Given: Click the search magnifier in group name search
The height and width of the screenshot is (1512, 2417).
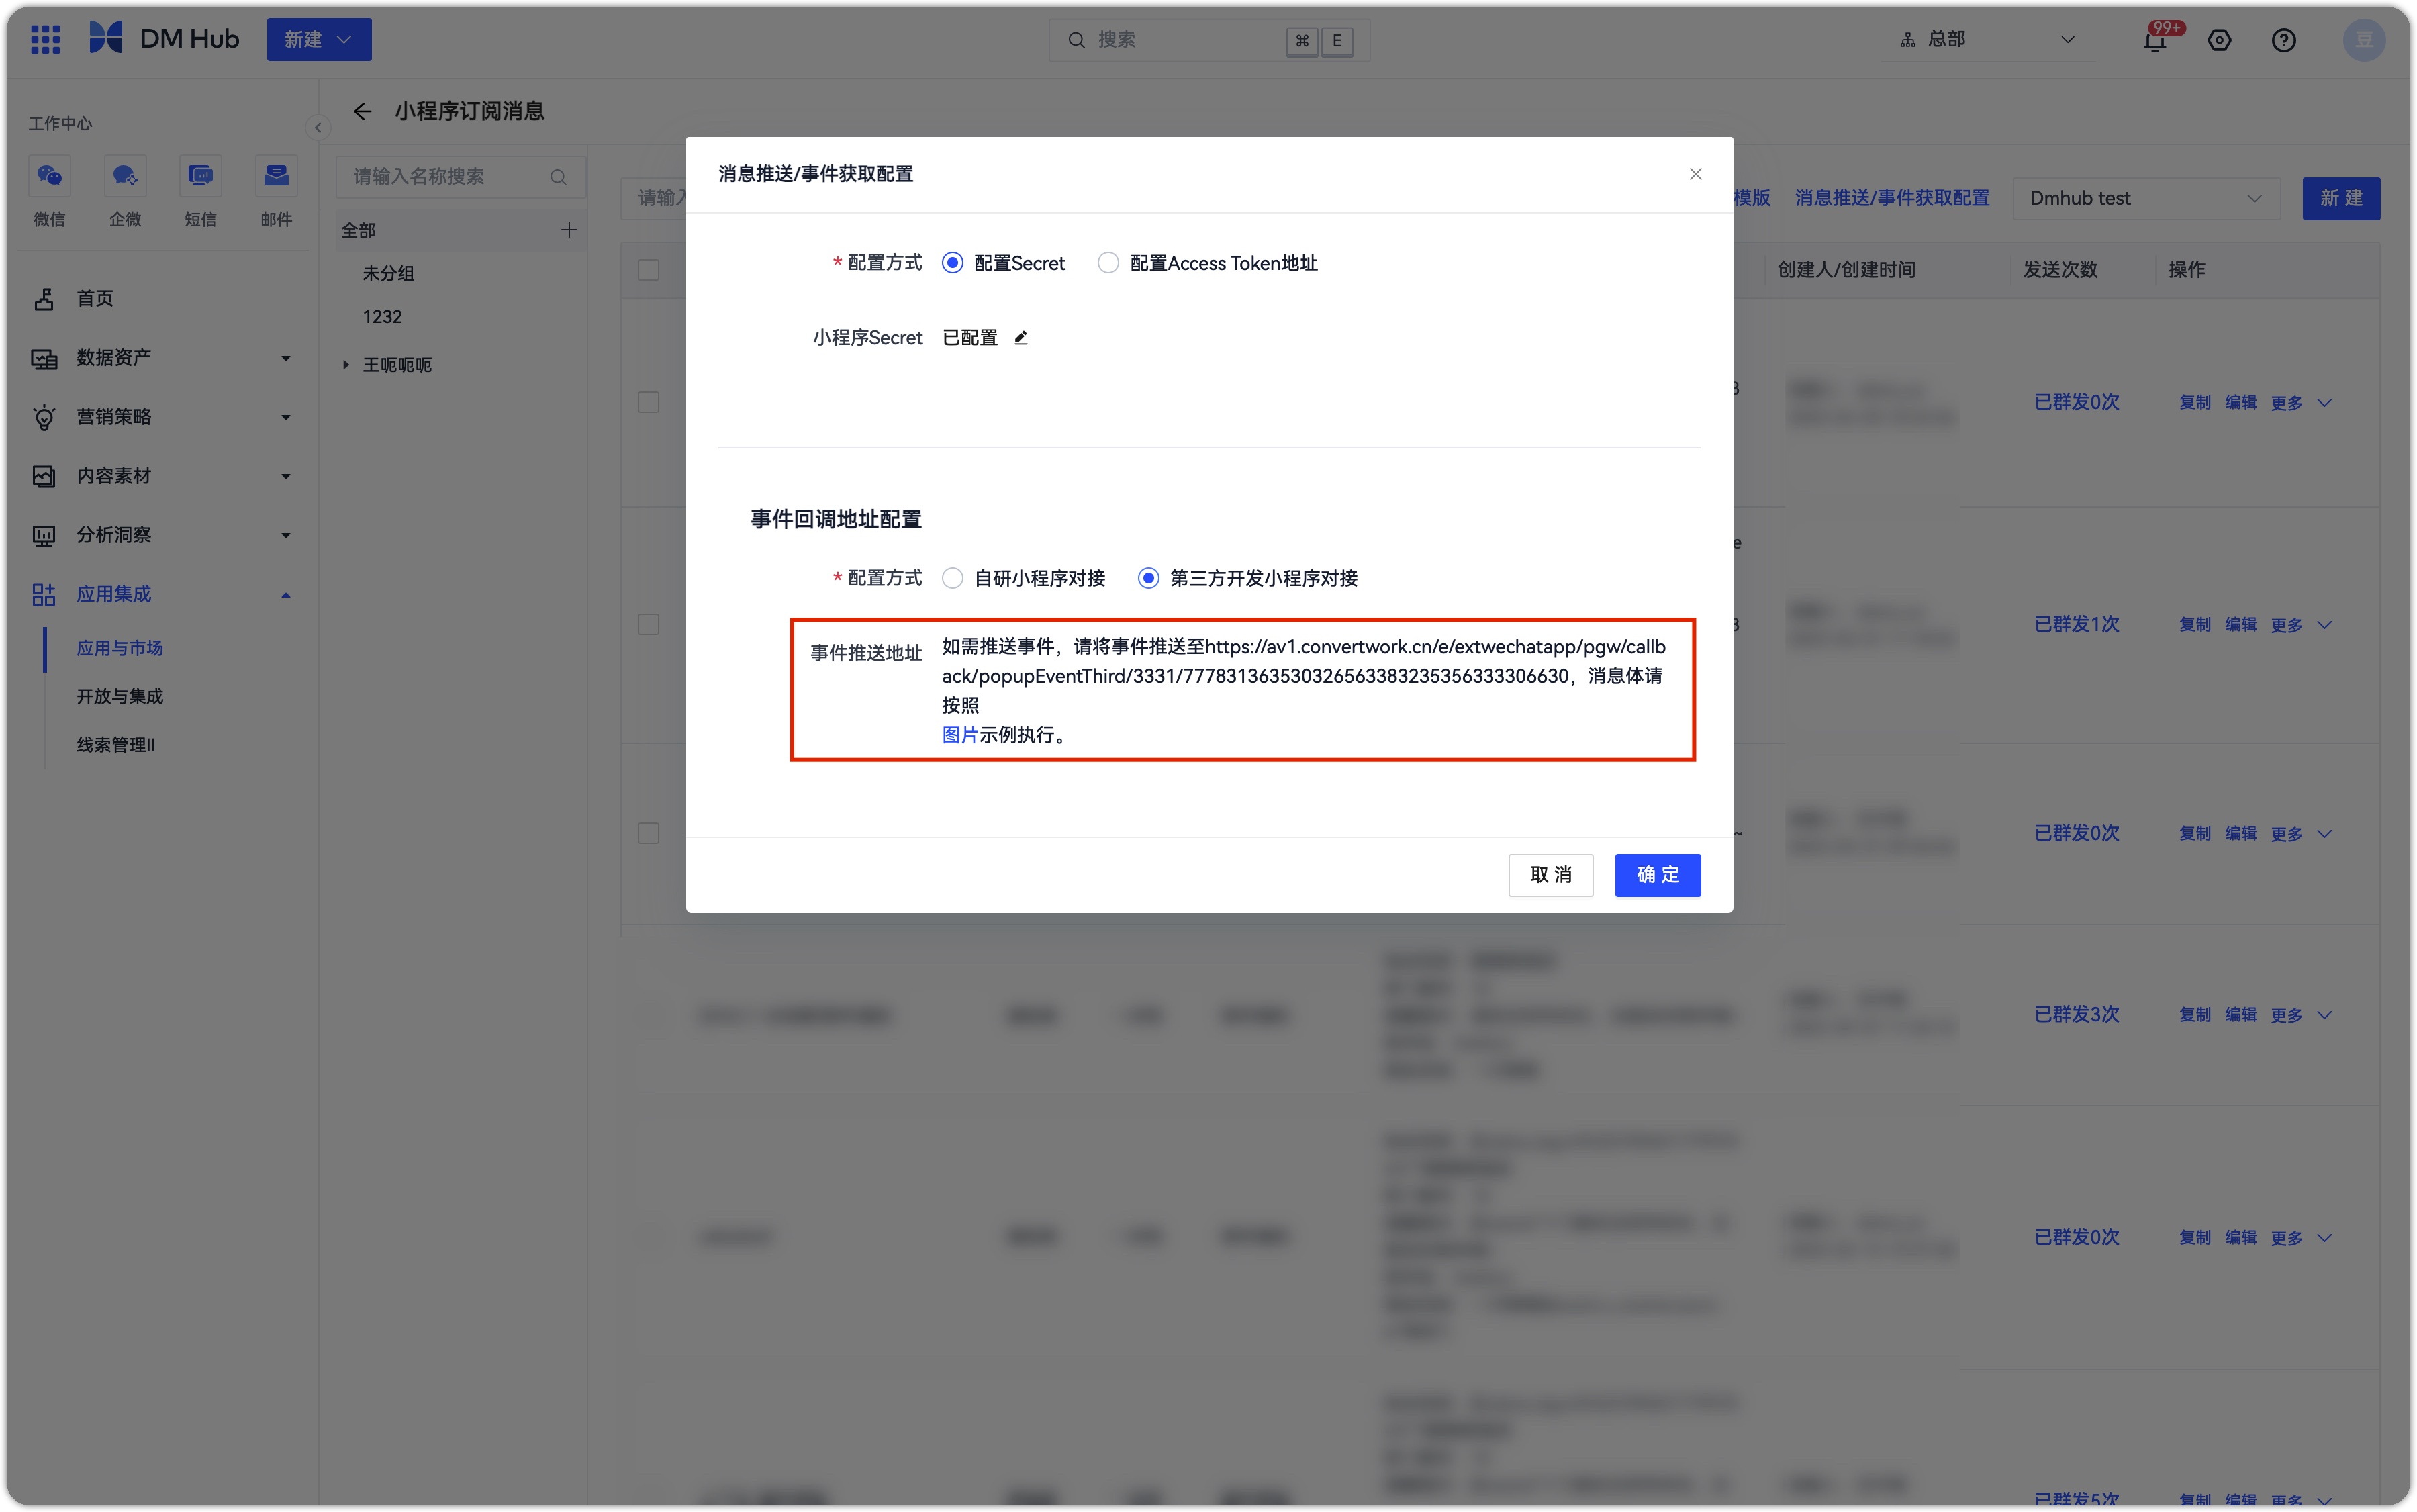Looking at the screenshot, I should pos(558,177).
